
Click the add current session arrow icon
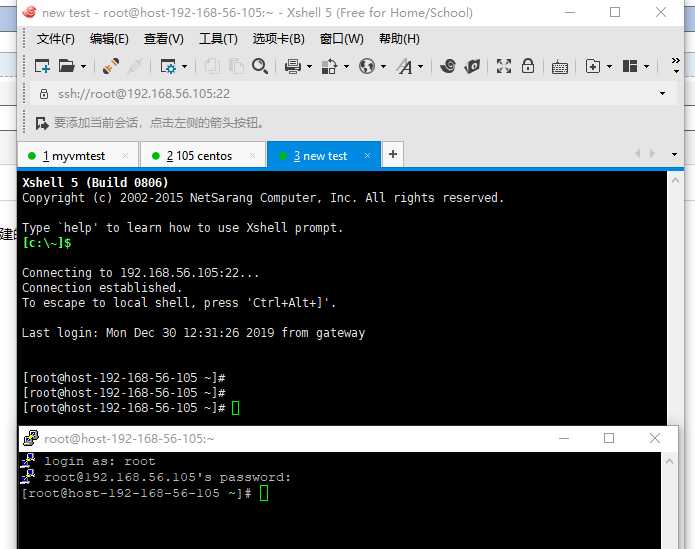[x=42, y=123]
